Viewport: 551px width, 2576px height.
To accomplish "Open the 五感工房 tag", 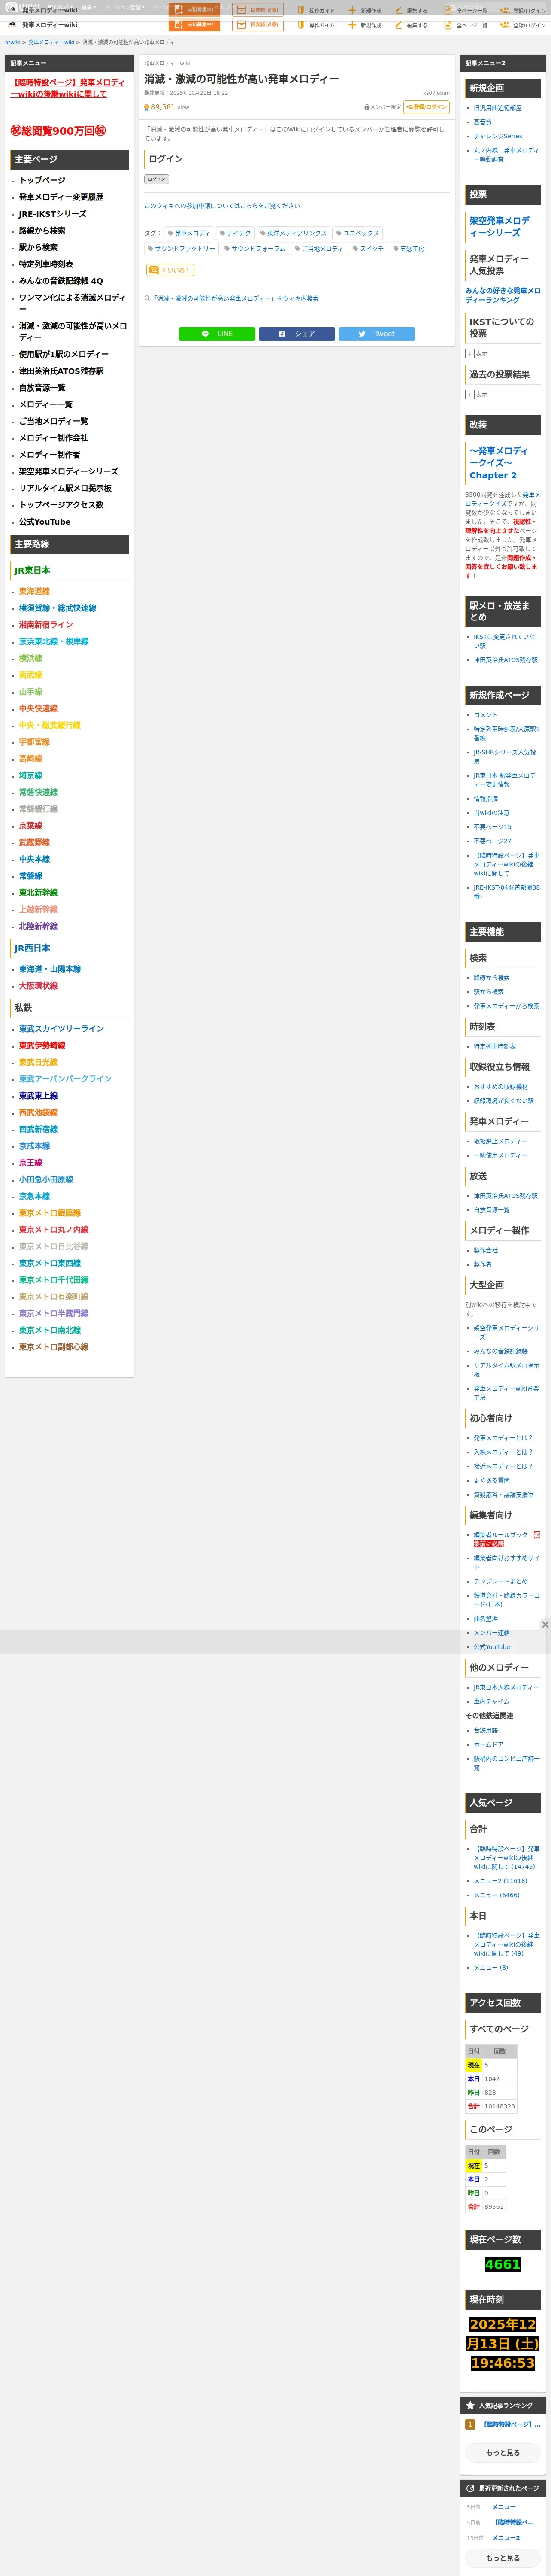I will 409,249.
